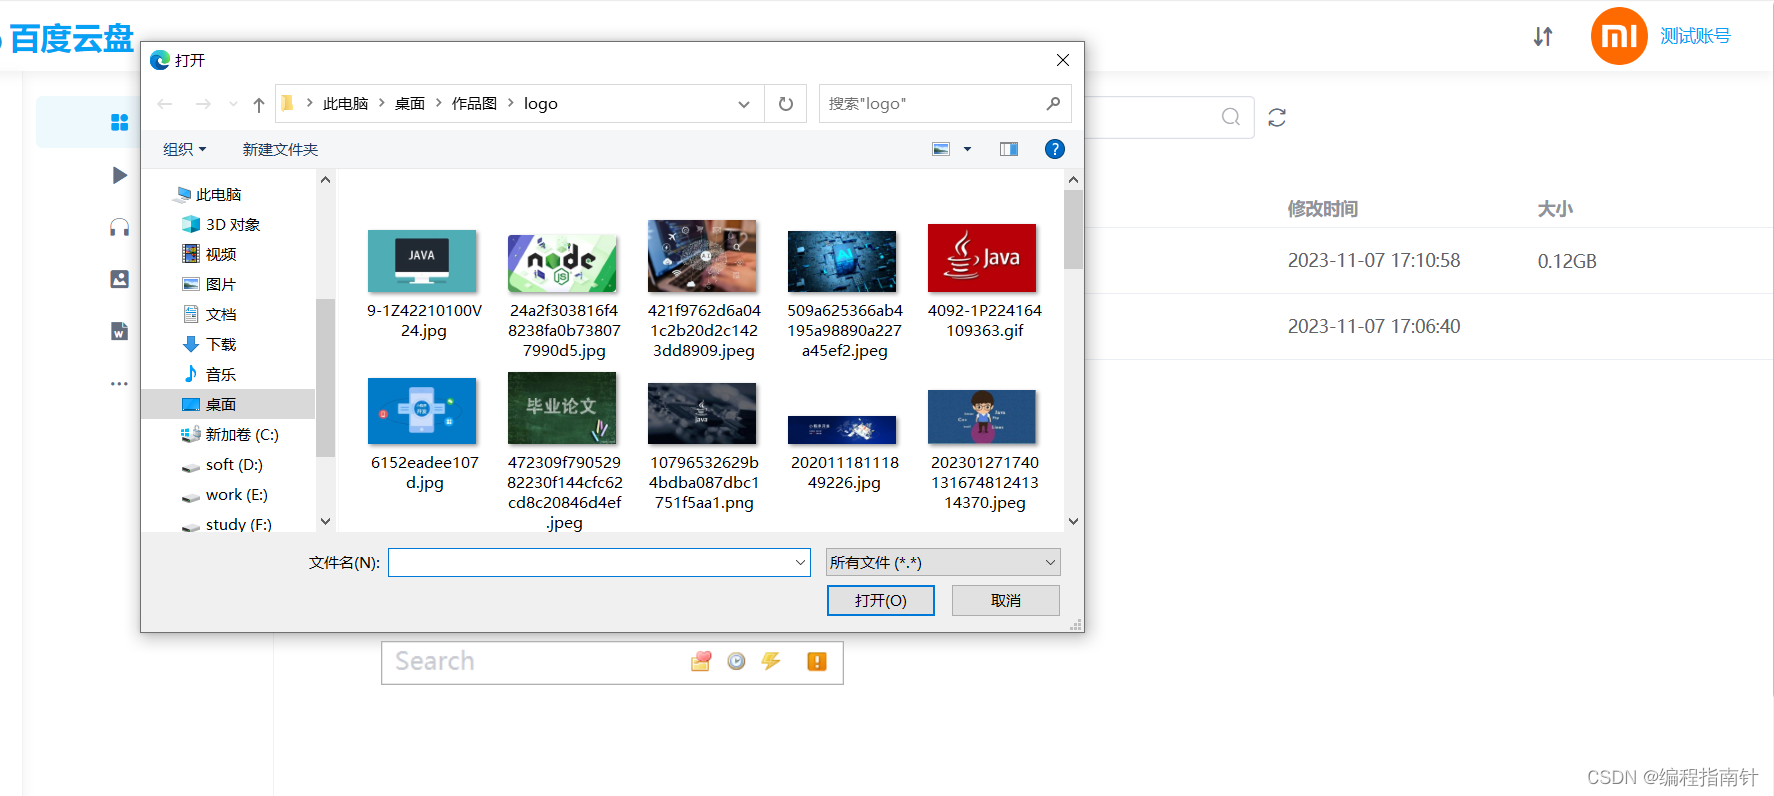Go up one folder level in the dialog

coord(259,104)
